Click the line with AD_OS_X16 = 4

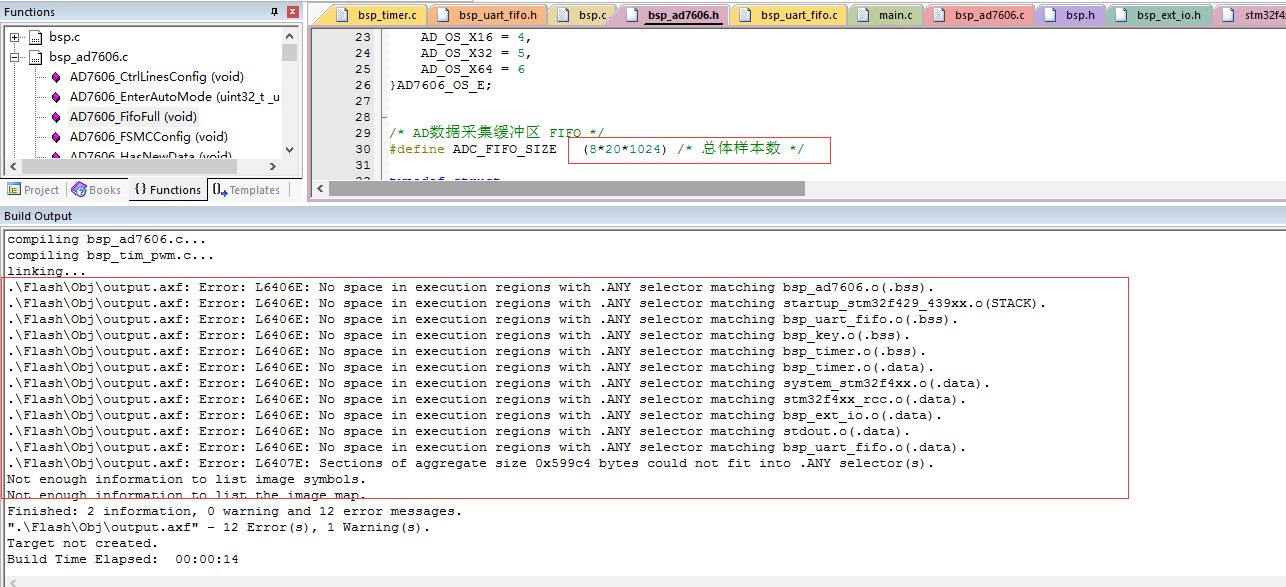476,37
